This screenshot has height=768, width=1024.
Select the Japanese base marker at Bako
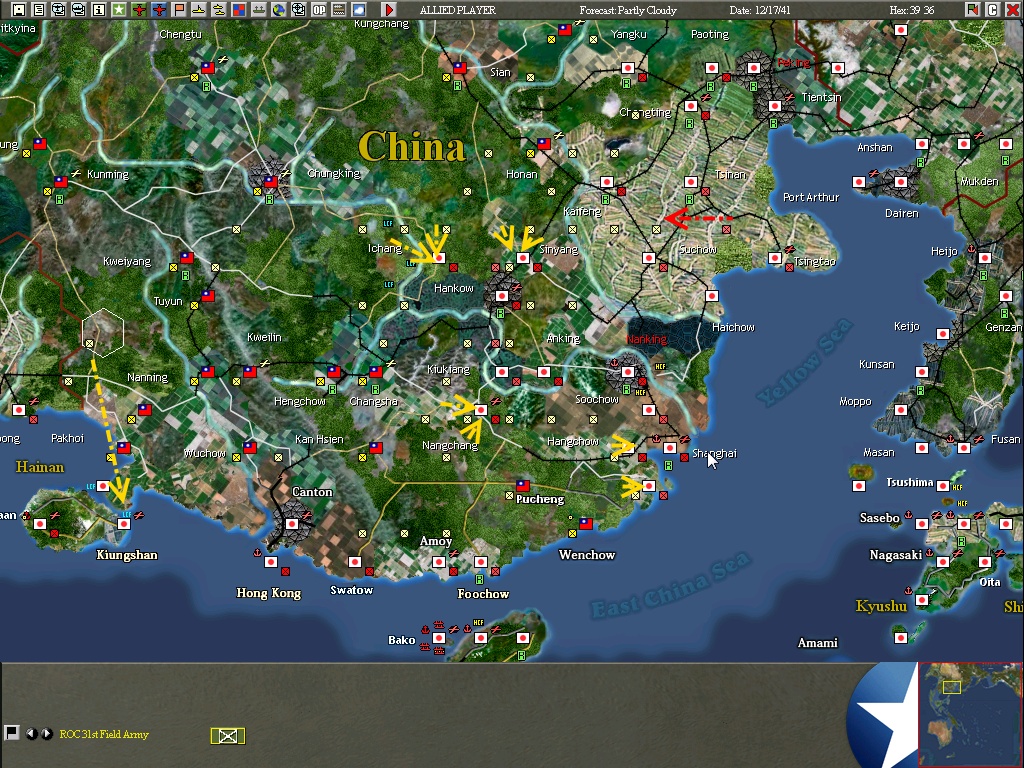(439, 637)
